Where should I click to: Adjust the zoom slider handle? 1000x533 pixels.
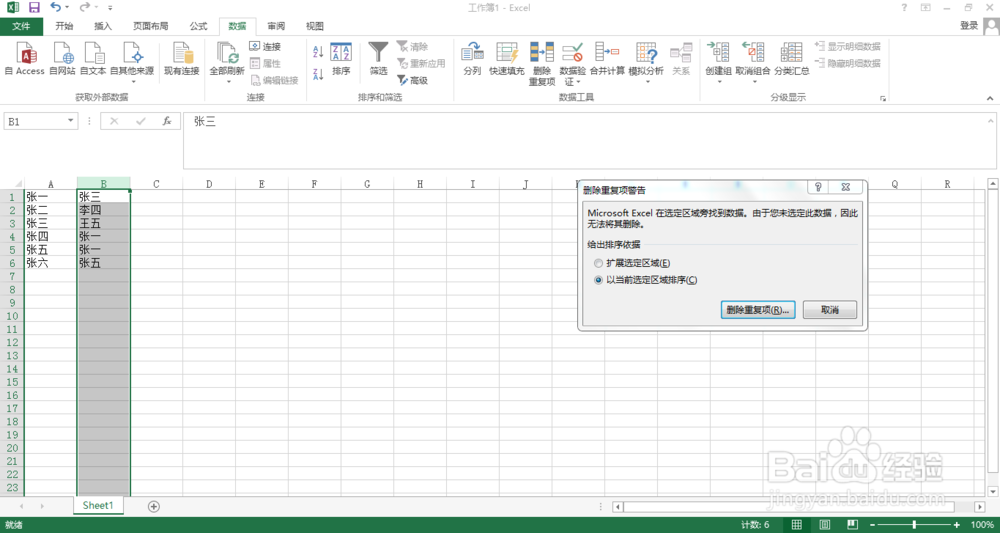(915, 525)
